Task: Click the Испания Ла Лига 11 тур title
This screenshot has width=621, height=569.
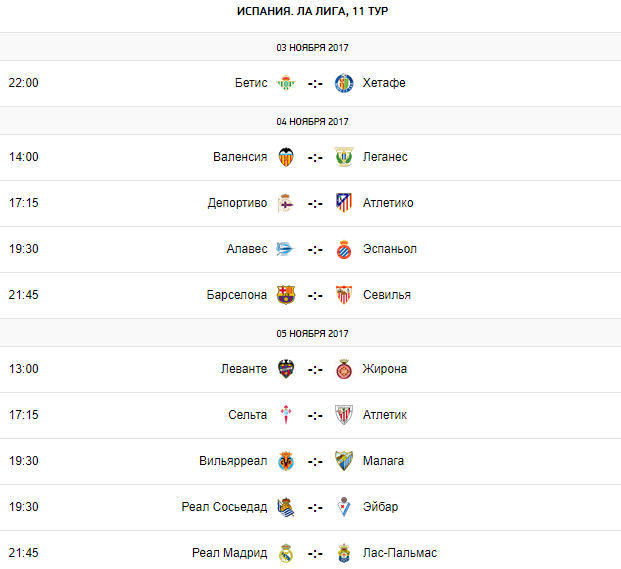Action: pyautogui.click(x=310, y=11)
